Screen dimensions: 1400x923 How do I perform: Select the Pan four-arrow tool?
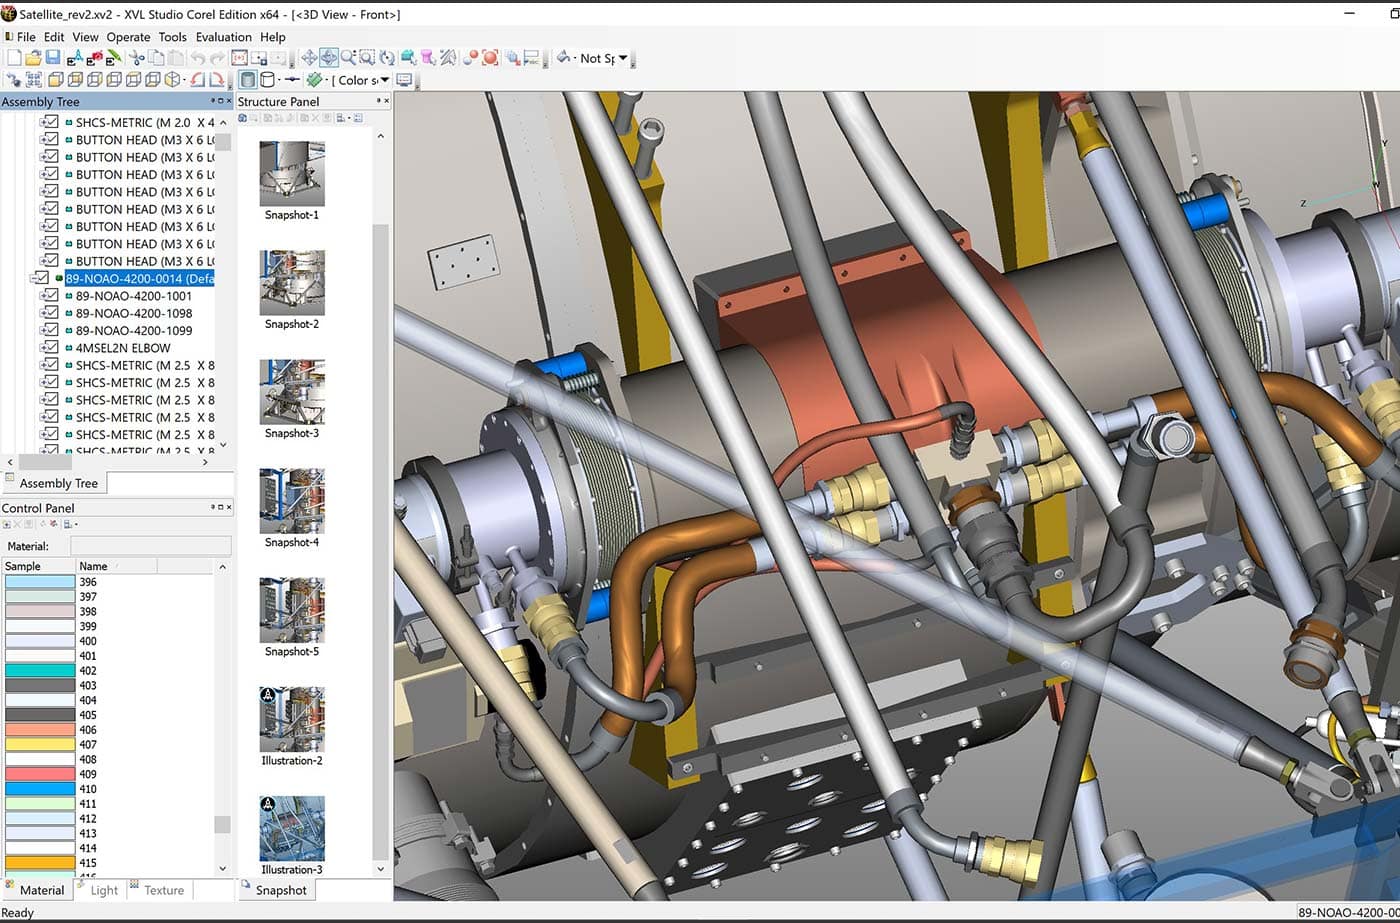pos(309,58)
